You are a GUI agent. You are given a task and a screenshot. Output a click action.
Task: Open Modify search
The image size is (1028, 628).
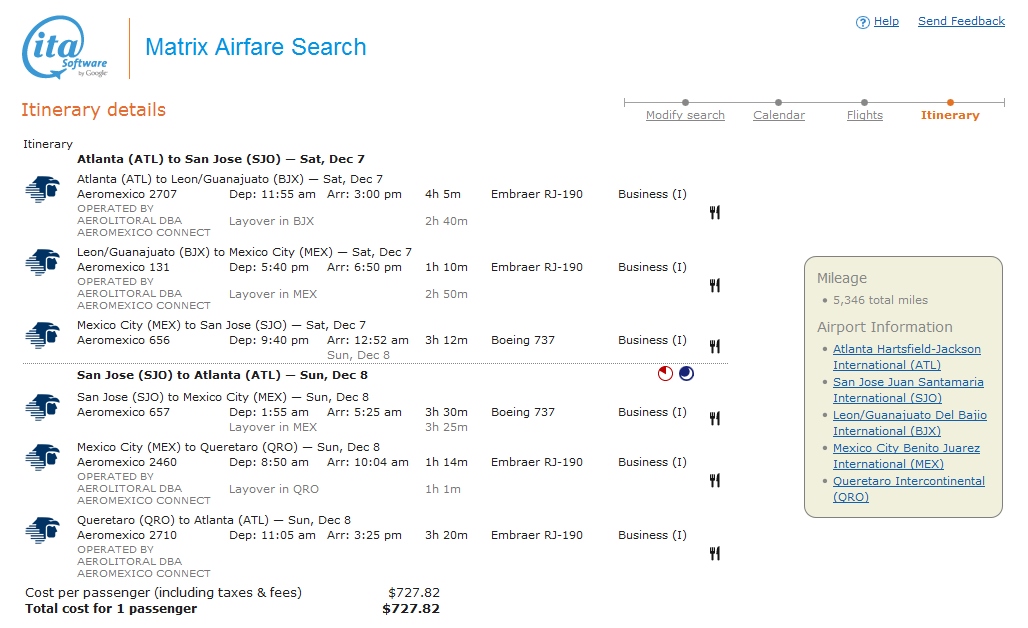685,115
